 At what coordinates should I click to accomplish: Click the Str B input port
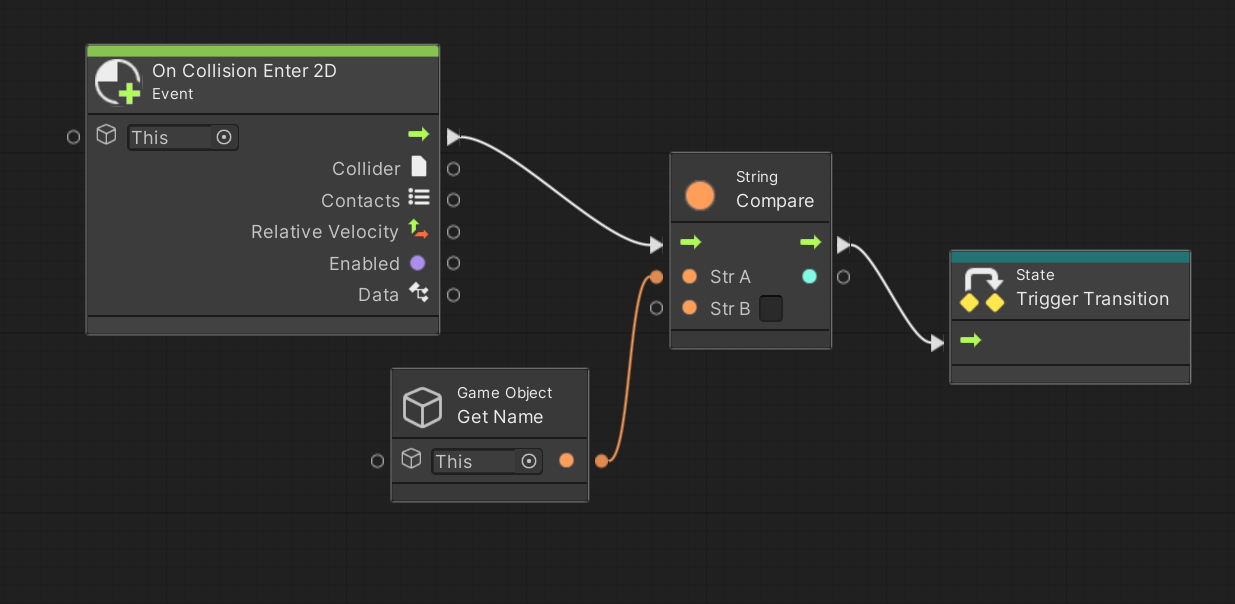pos(656,308)
